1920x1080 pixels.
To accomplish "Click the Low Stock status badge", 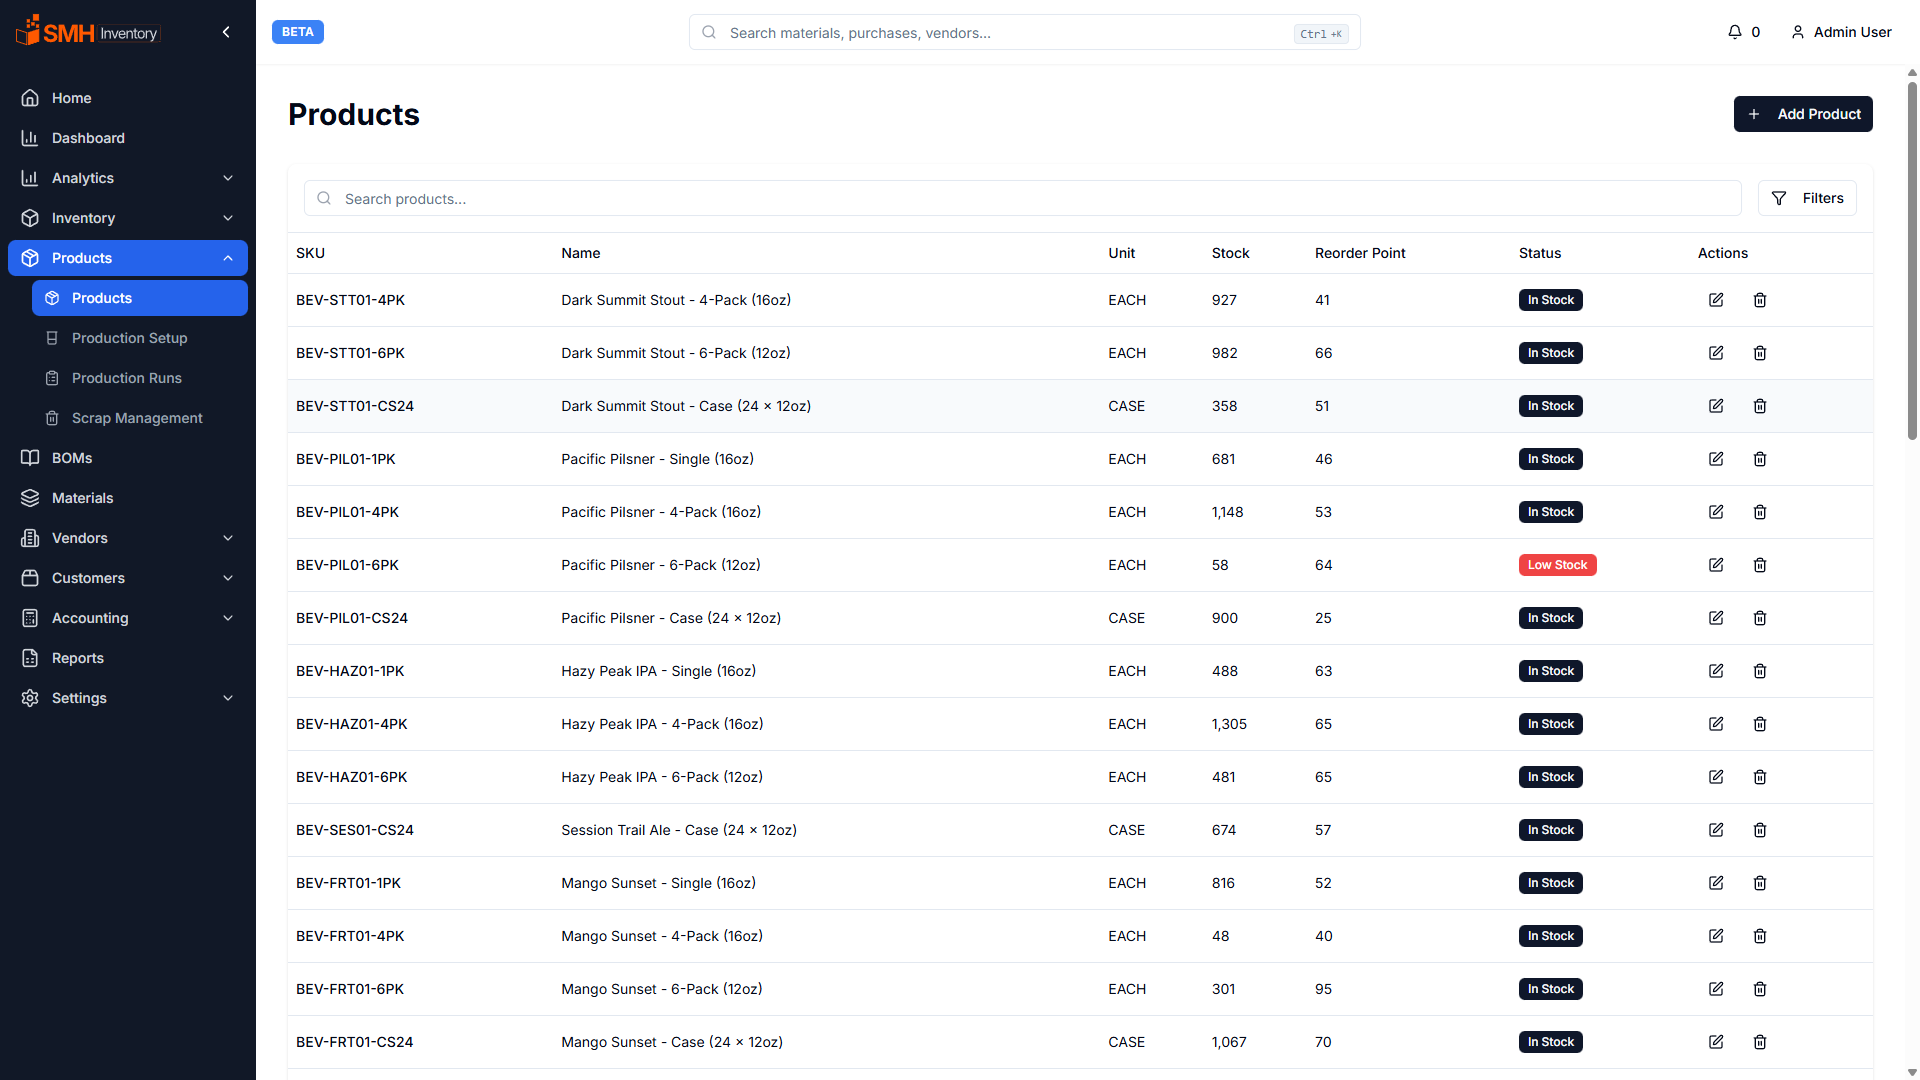I will coord(1557,565).
